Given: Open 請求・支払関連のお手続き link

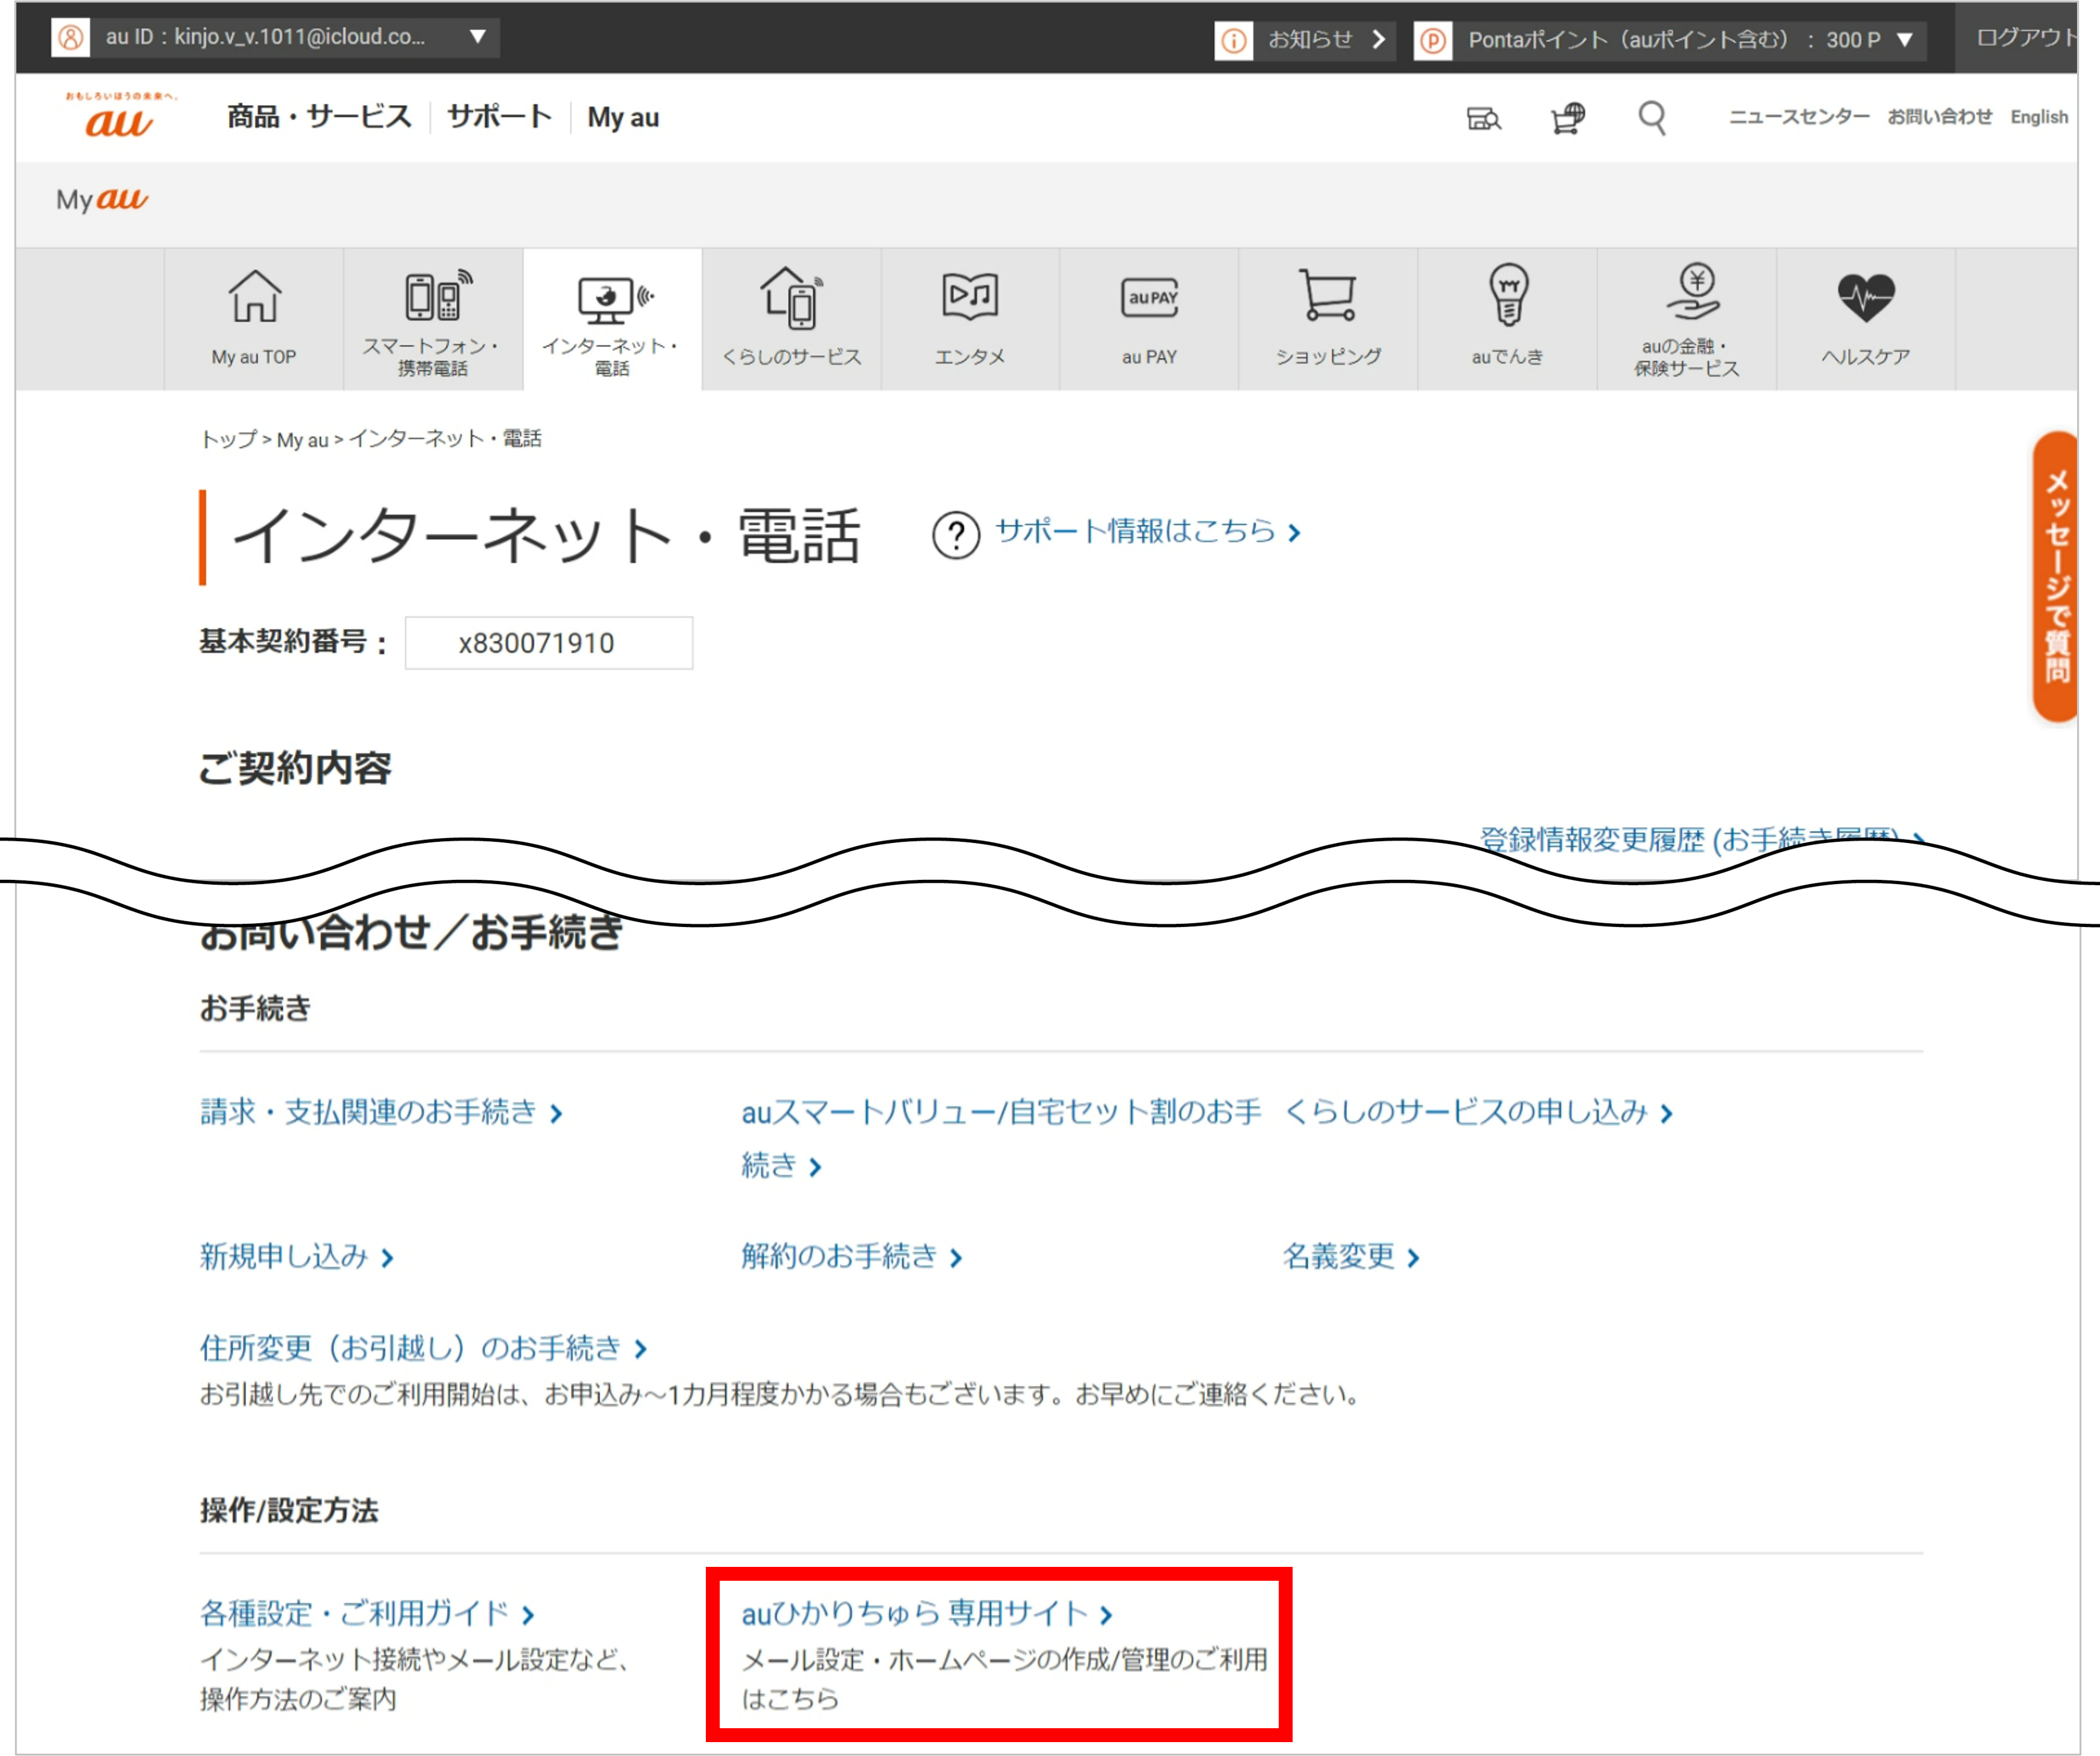Looking at the screenshot, I should (x=381, y=1112).
